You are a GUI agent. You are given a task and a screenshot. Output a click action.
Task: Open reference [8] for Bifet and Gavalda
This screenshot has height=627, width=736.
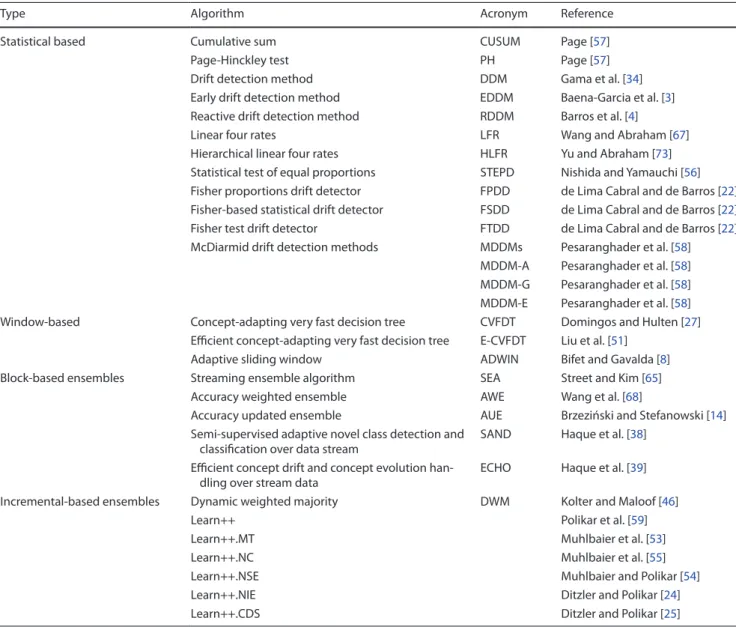[x=663, y=359]
